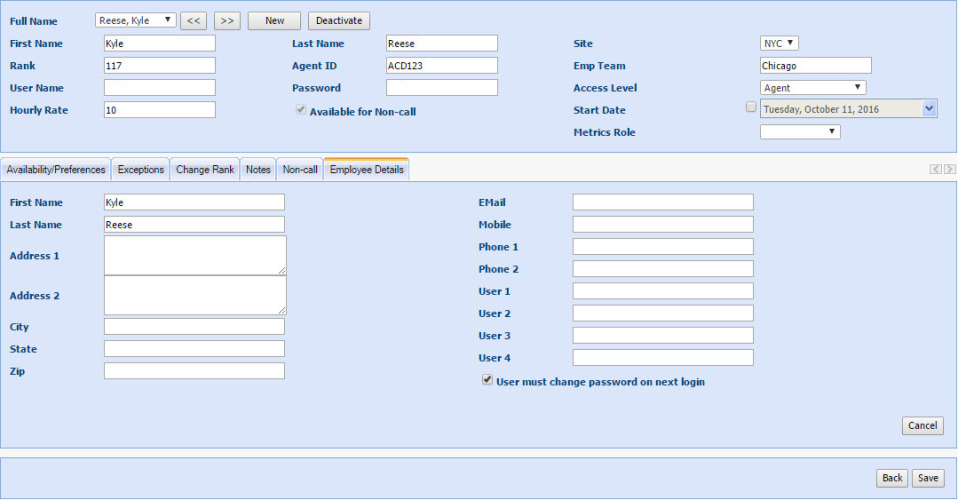
Task: Click the New employee button
Action: point(274,20)
